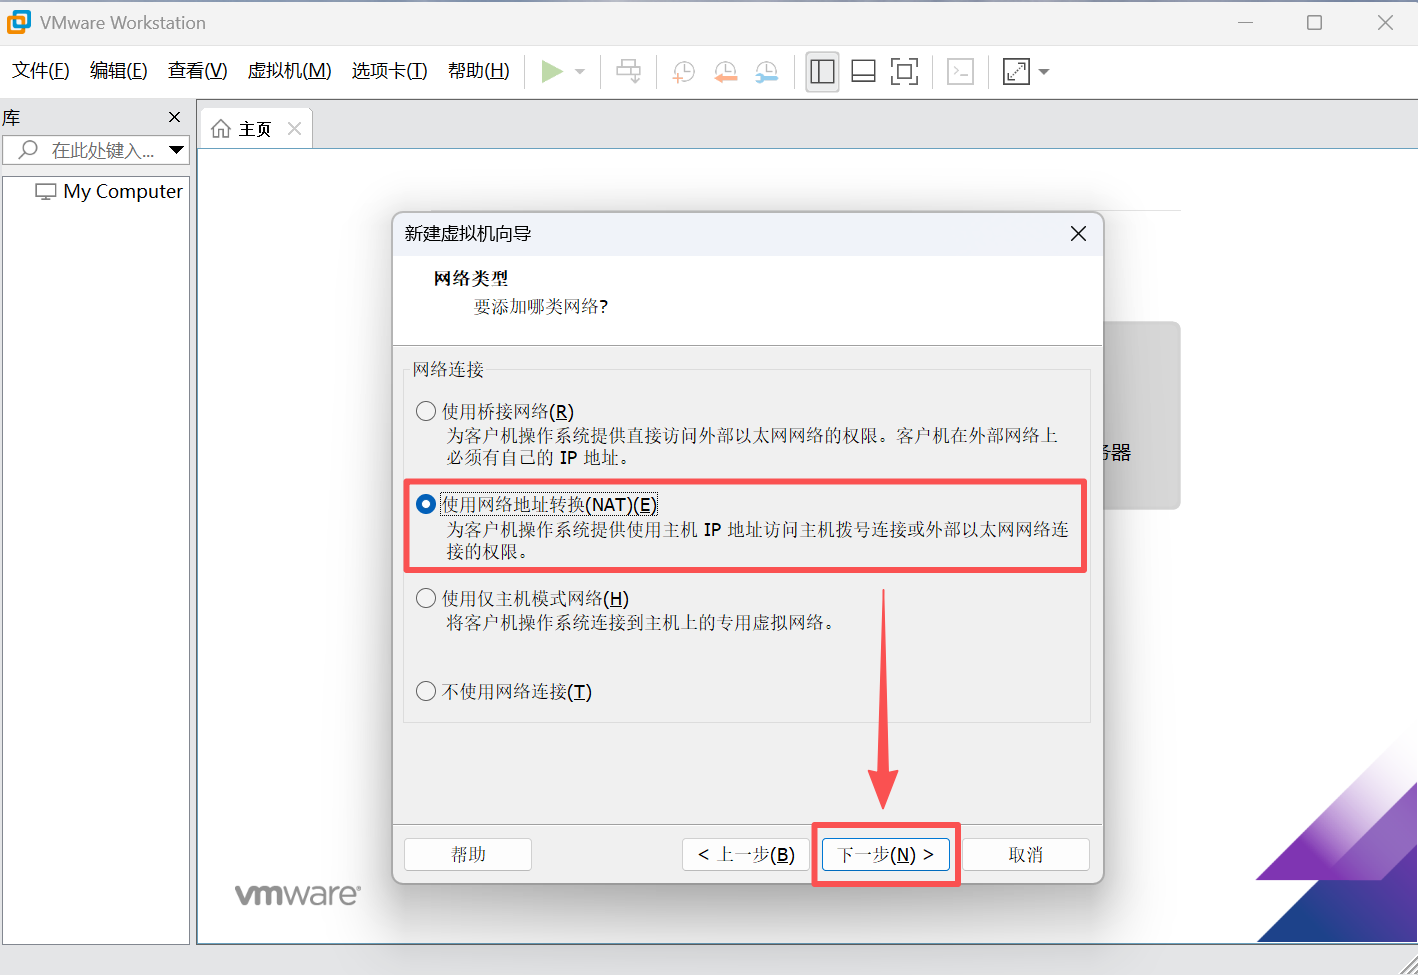This screenshot has width=1418, height=975.
Task: Select 使用桥接网络(R) radio button
Action: [x=426, y=411]
